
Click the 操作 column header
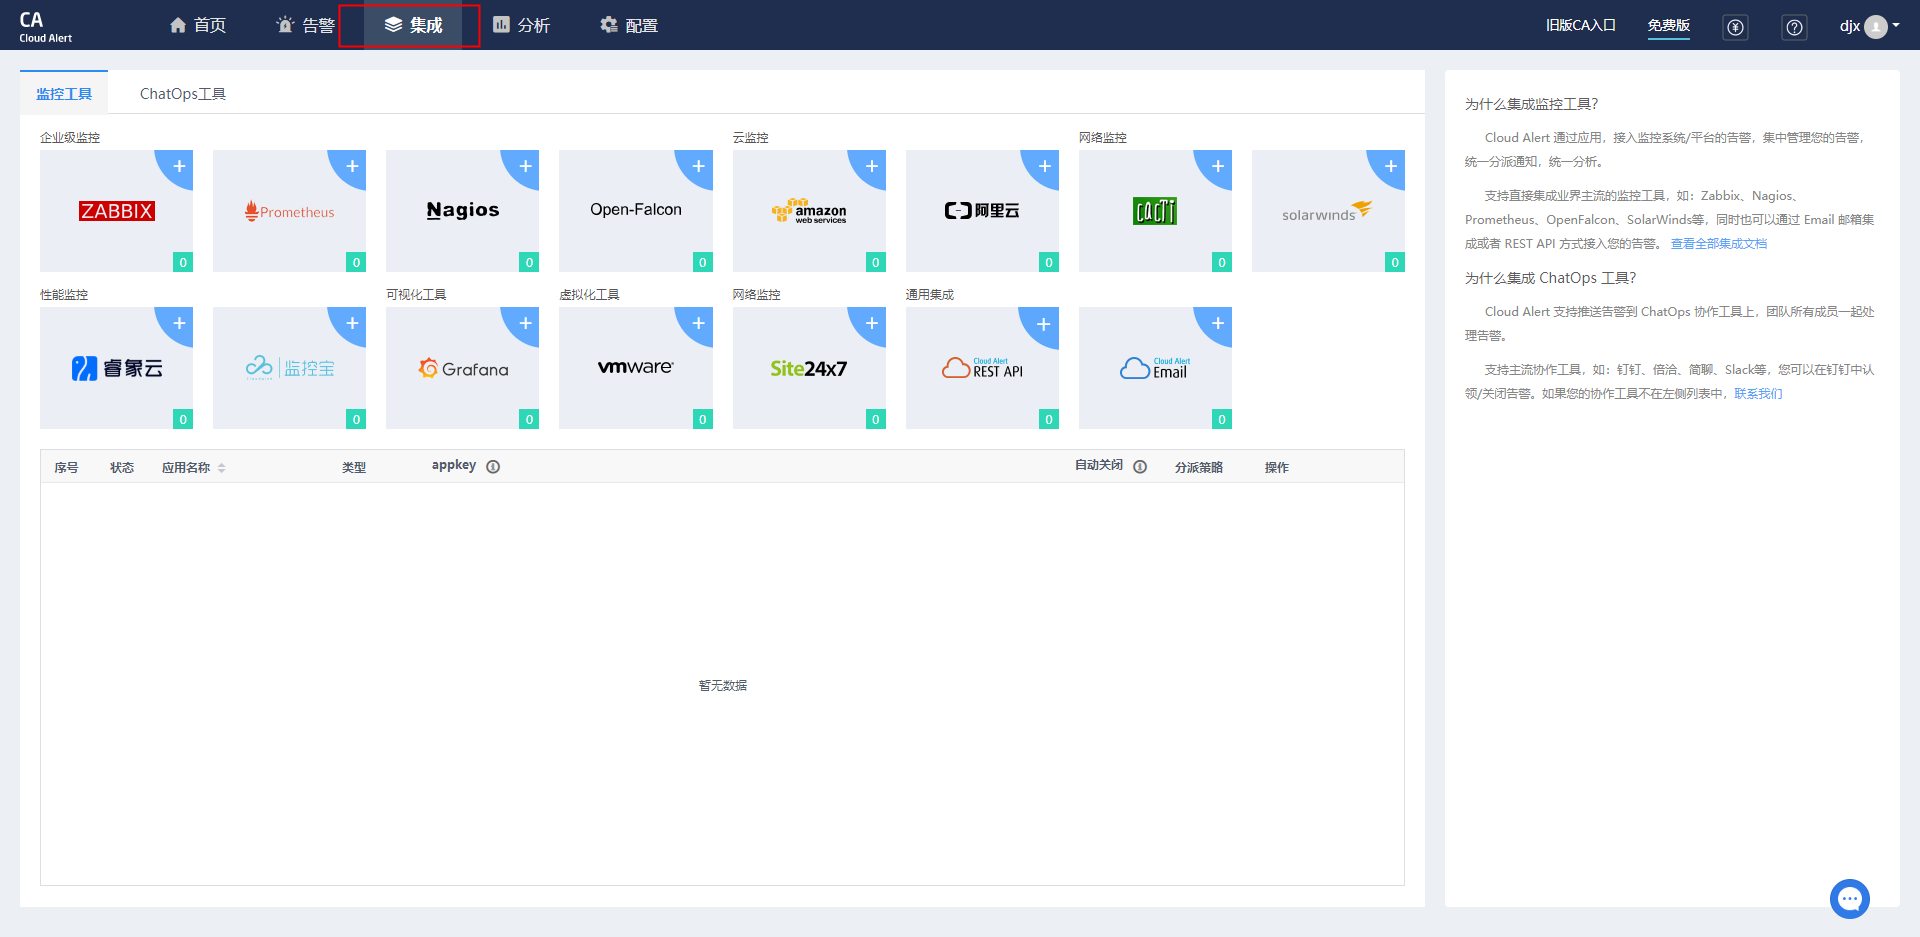click(x=1277, y=468)
